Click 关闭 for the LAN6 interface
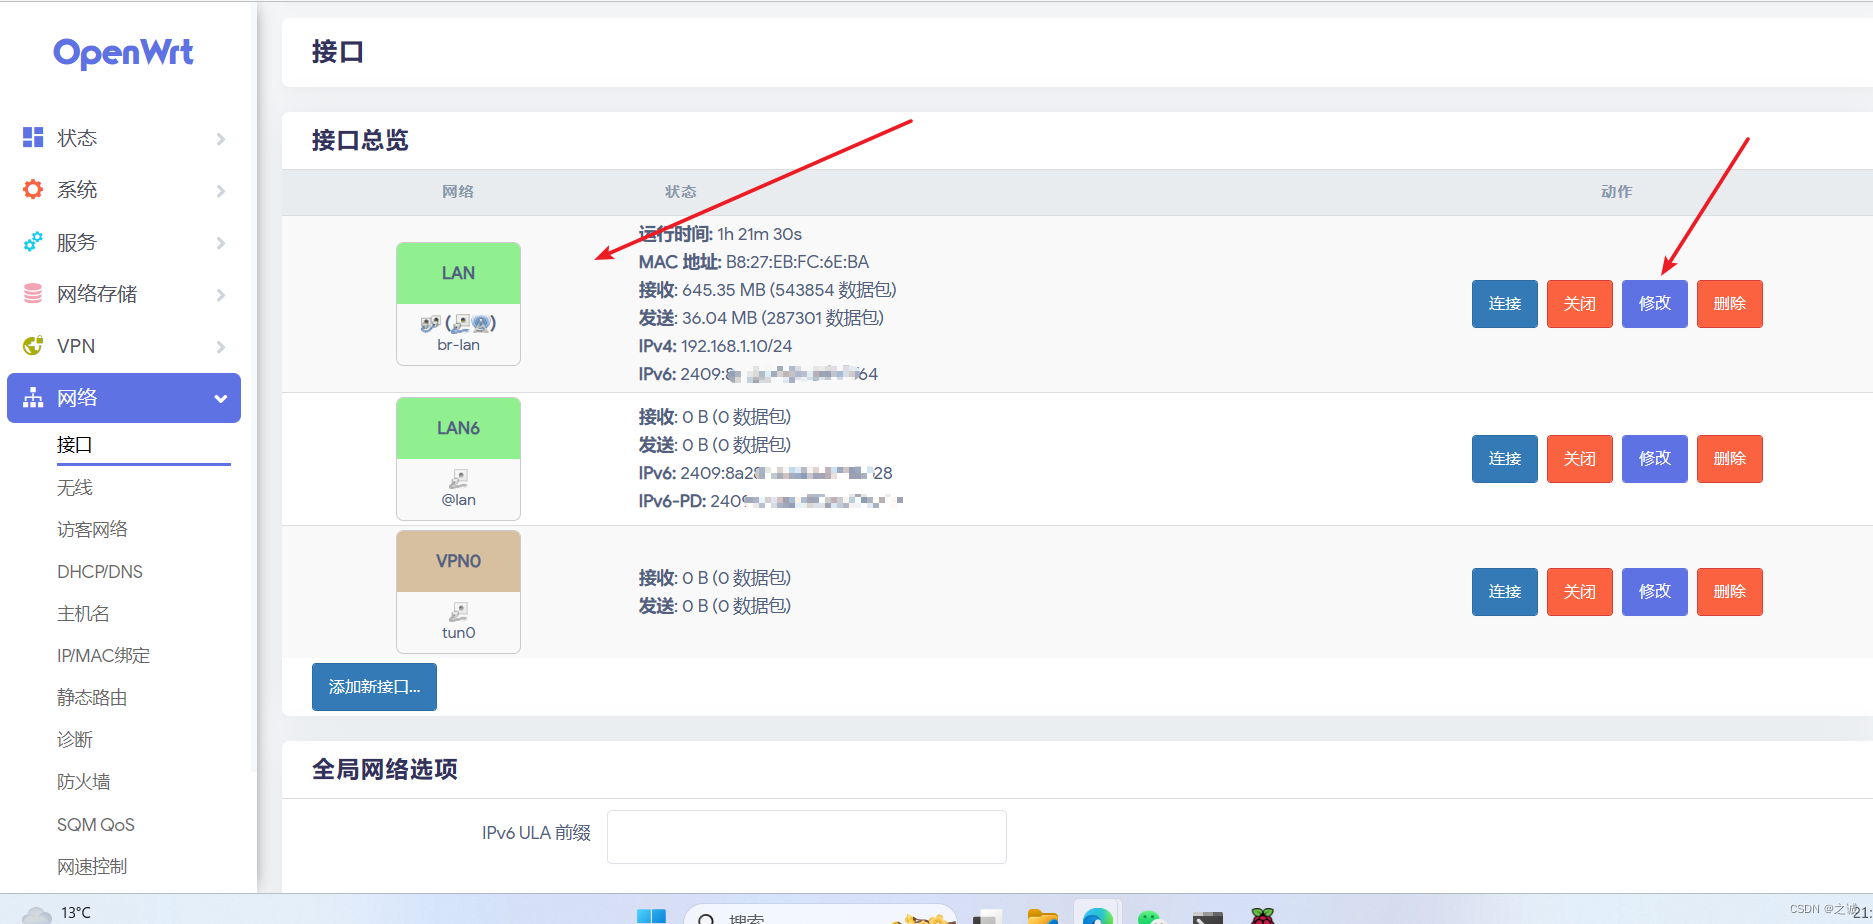 pyautogui.click(x=1579, y=459)
